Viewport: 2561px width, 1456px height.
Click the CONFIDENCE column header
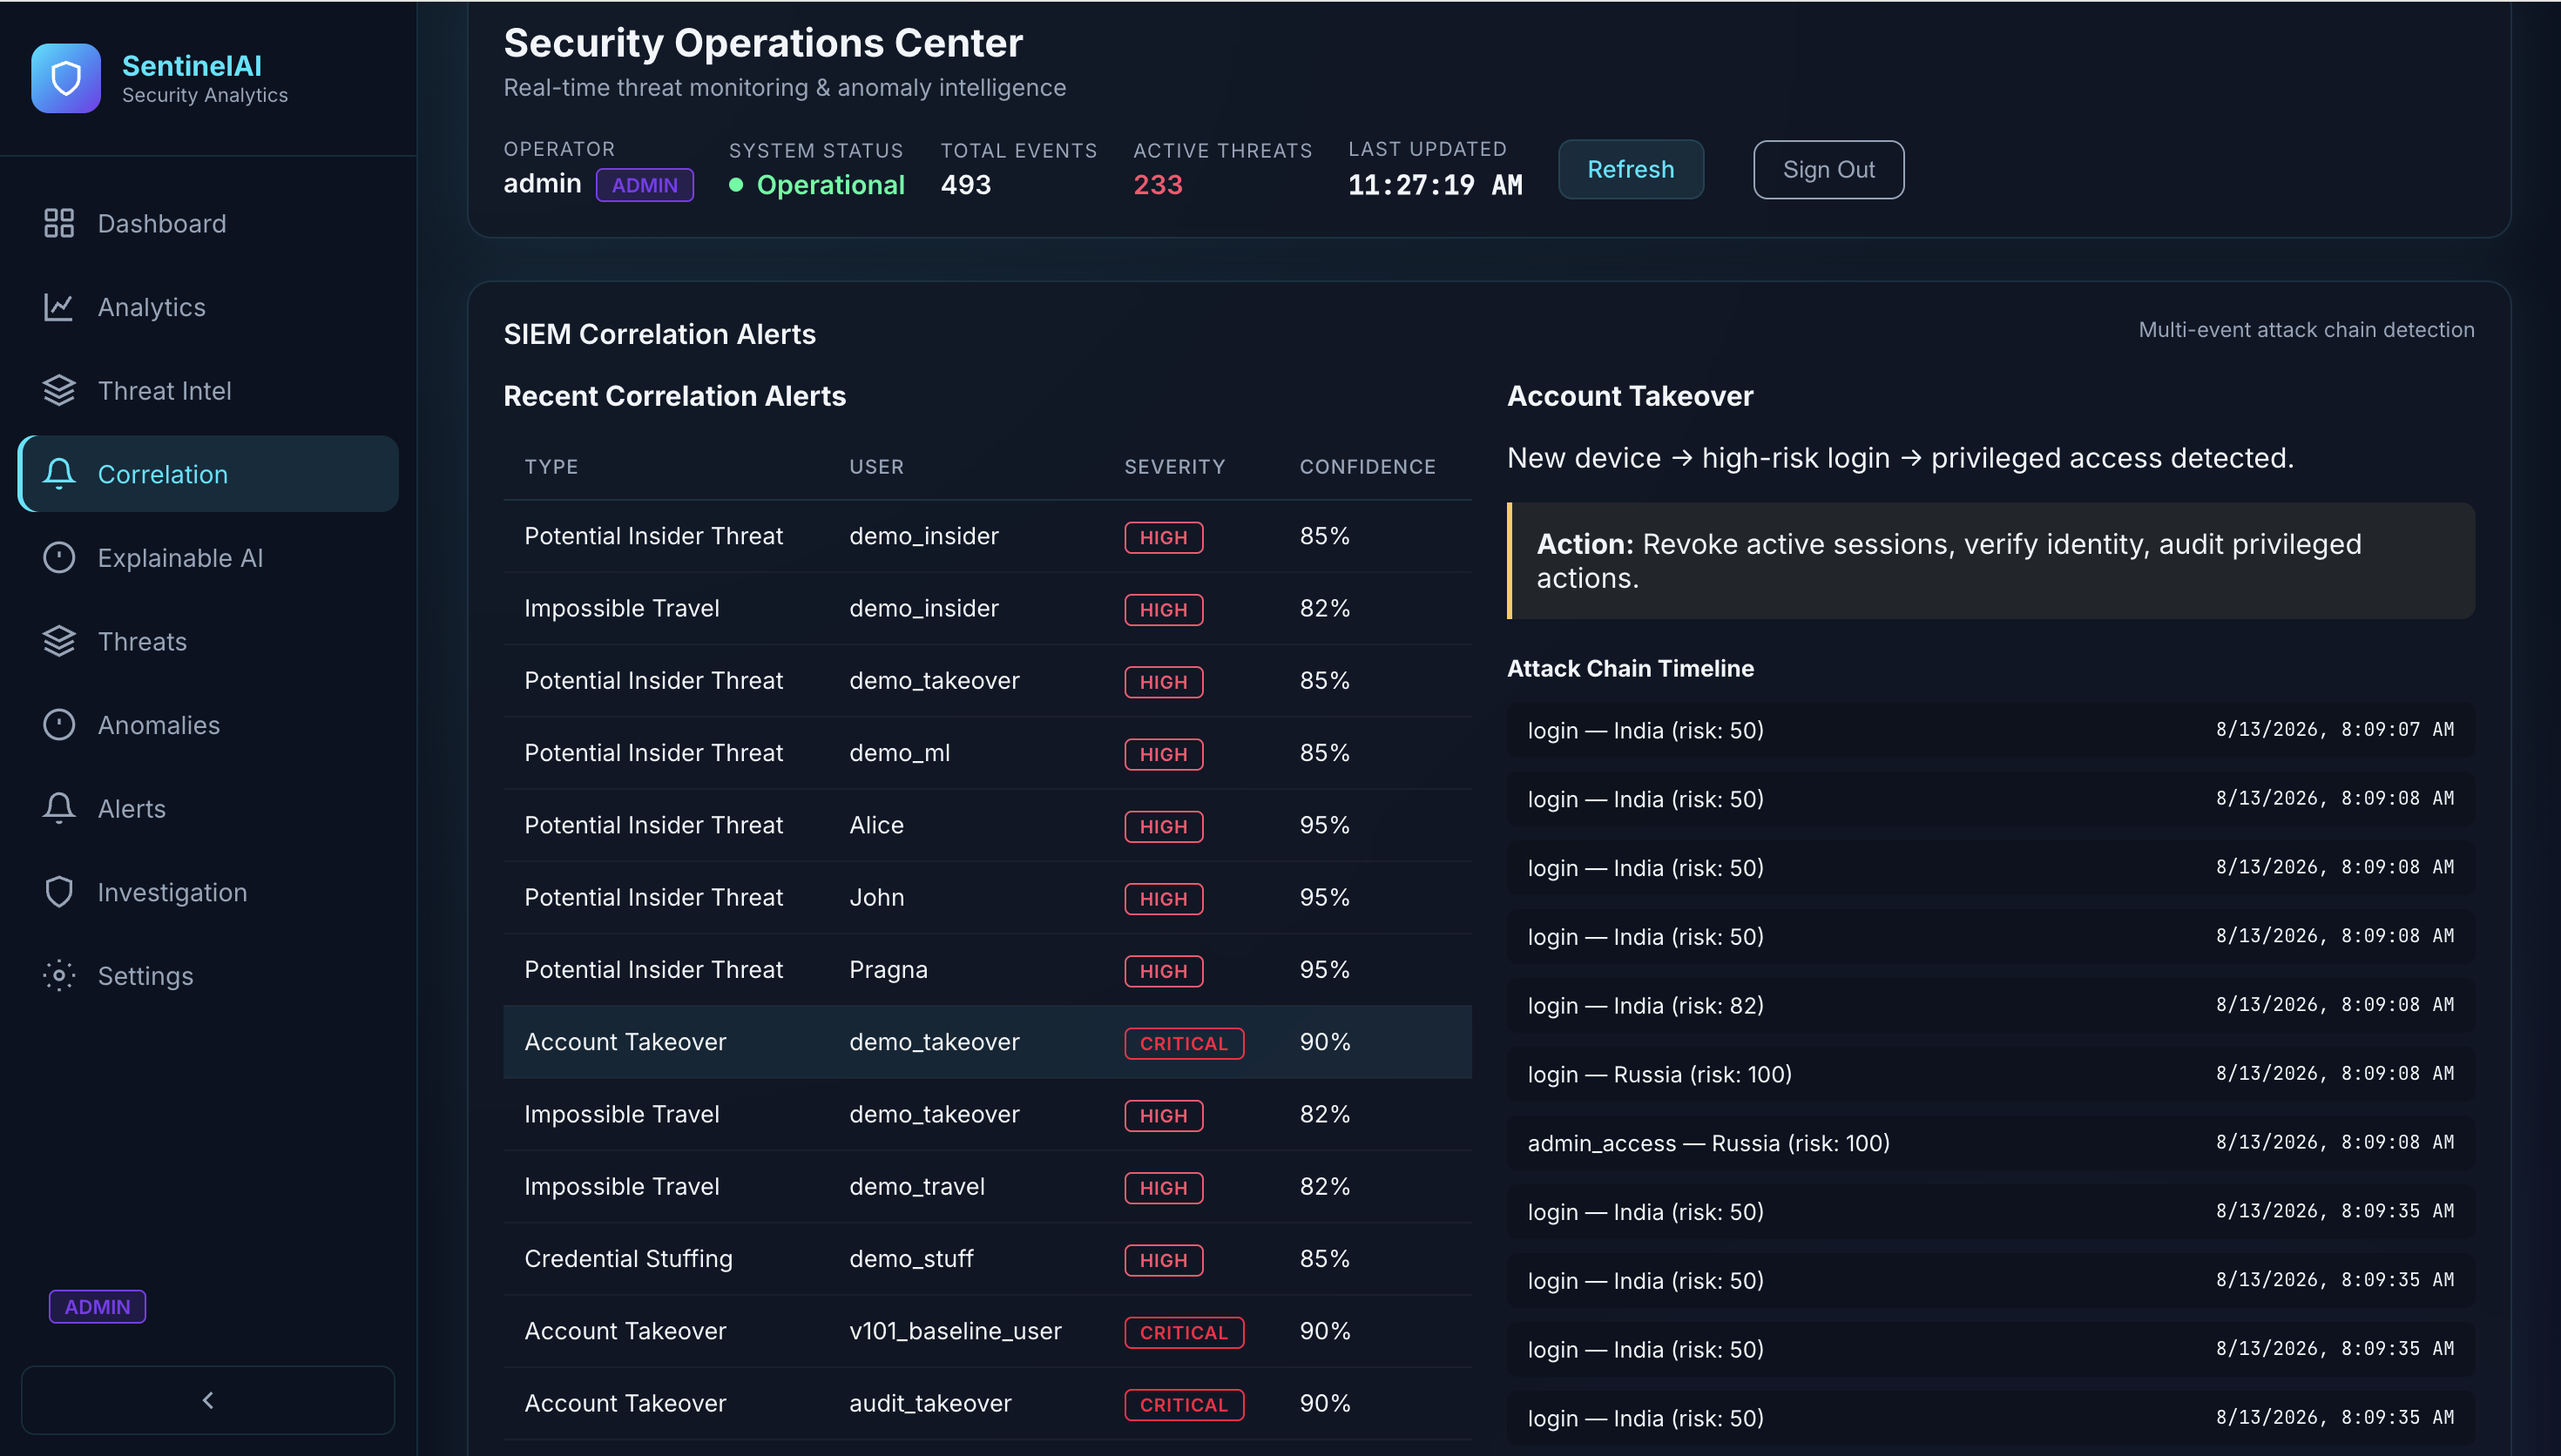click(x=1367, y=466)
